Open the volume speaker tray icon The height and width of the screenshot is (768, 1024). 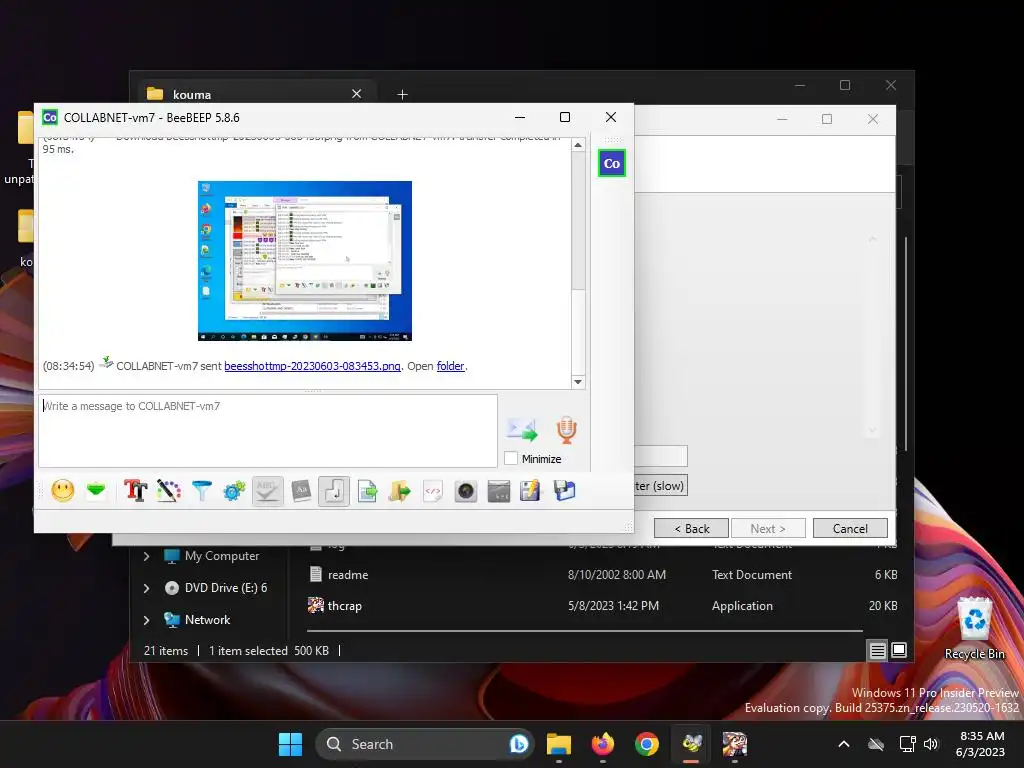[x=931, y=744]
